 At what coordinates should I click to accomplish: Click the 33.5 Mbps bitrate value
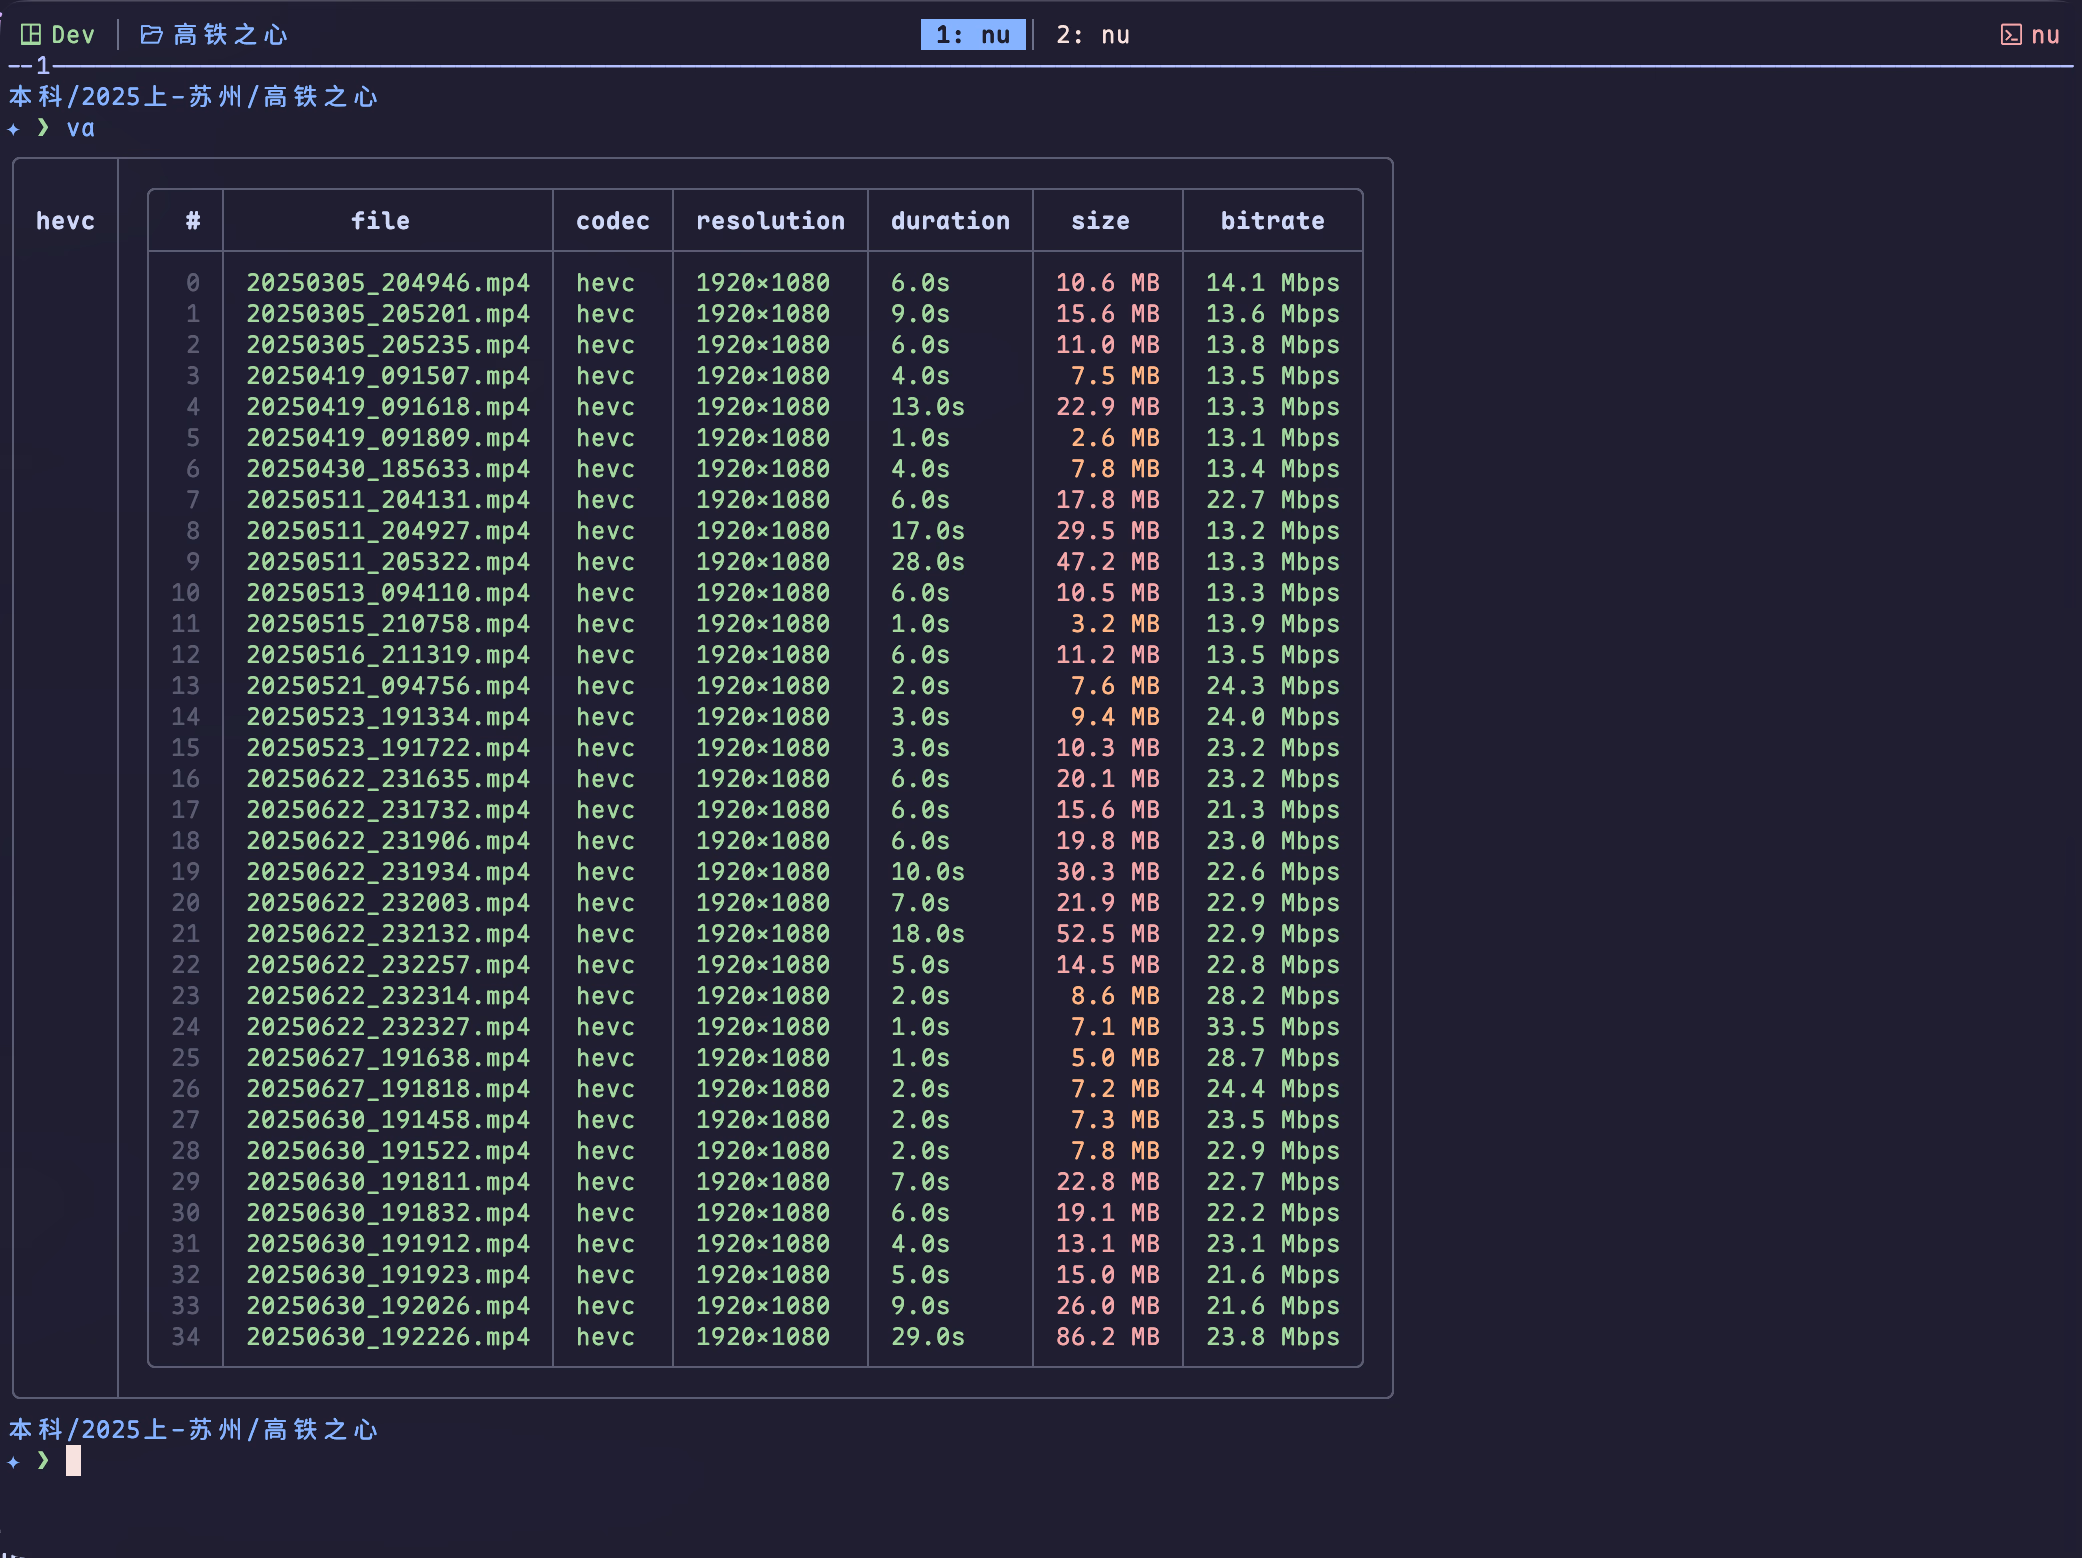click(1272, 1027)
